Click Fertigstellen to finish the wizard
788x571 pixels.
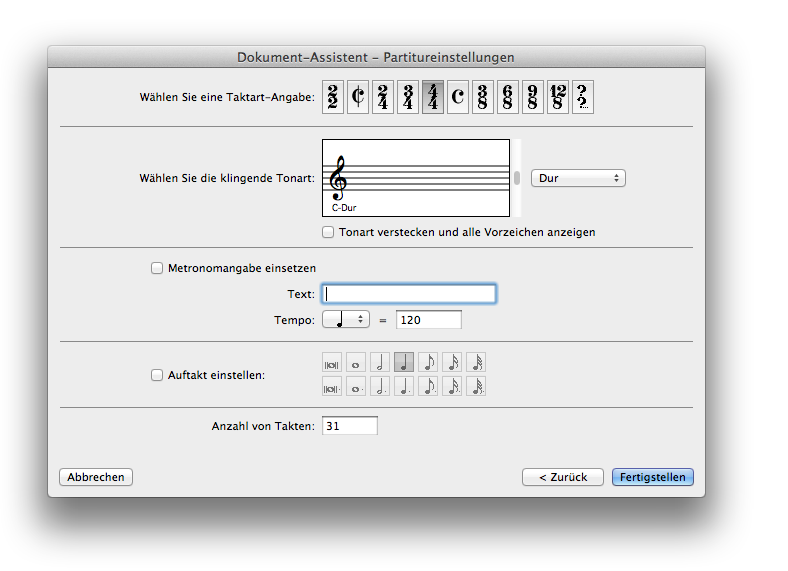coord(653,477)
